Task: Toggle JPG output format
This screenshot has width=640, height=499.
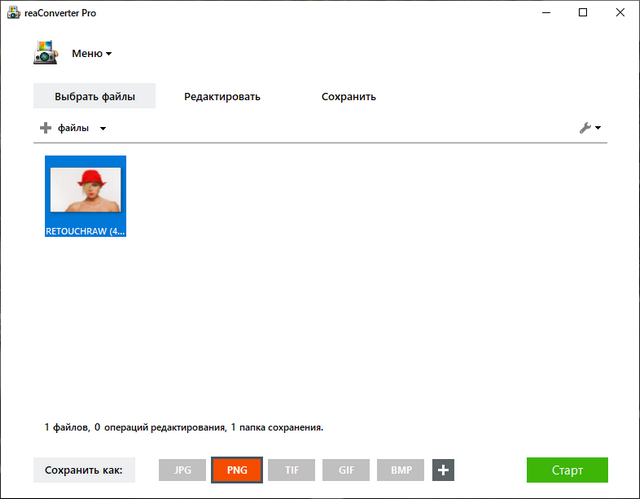Action: pos(182,470)
